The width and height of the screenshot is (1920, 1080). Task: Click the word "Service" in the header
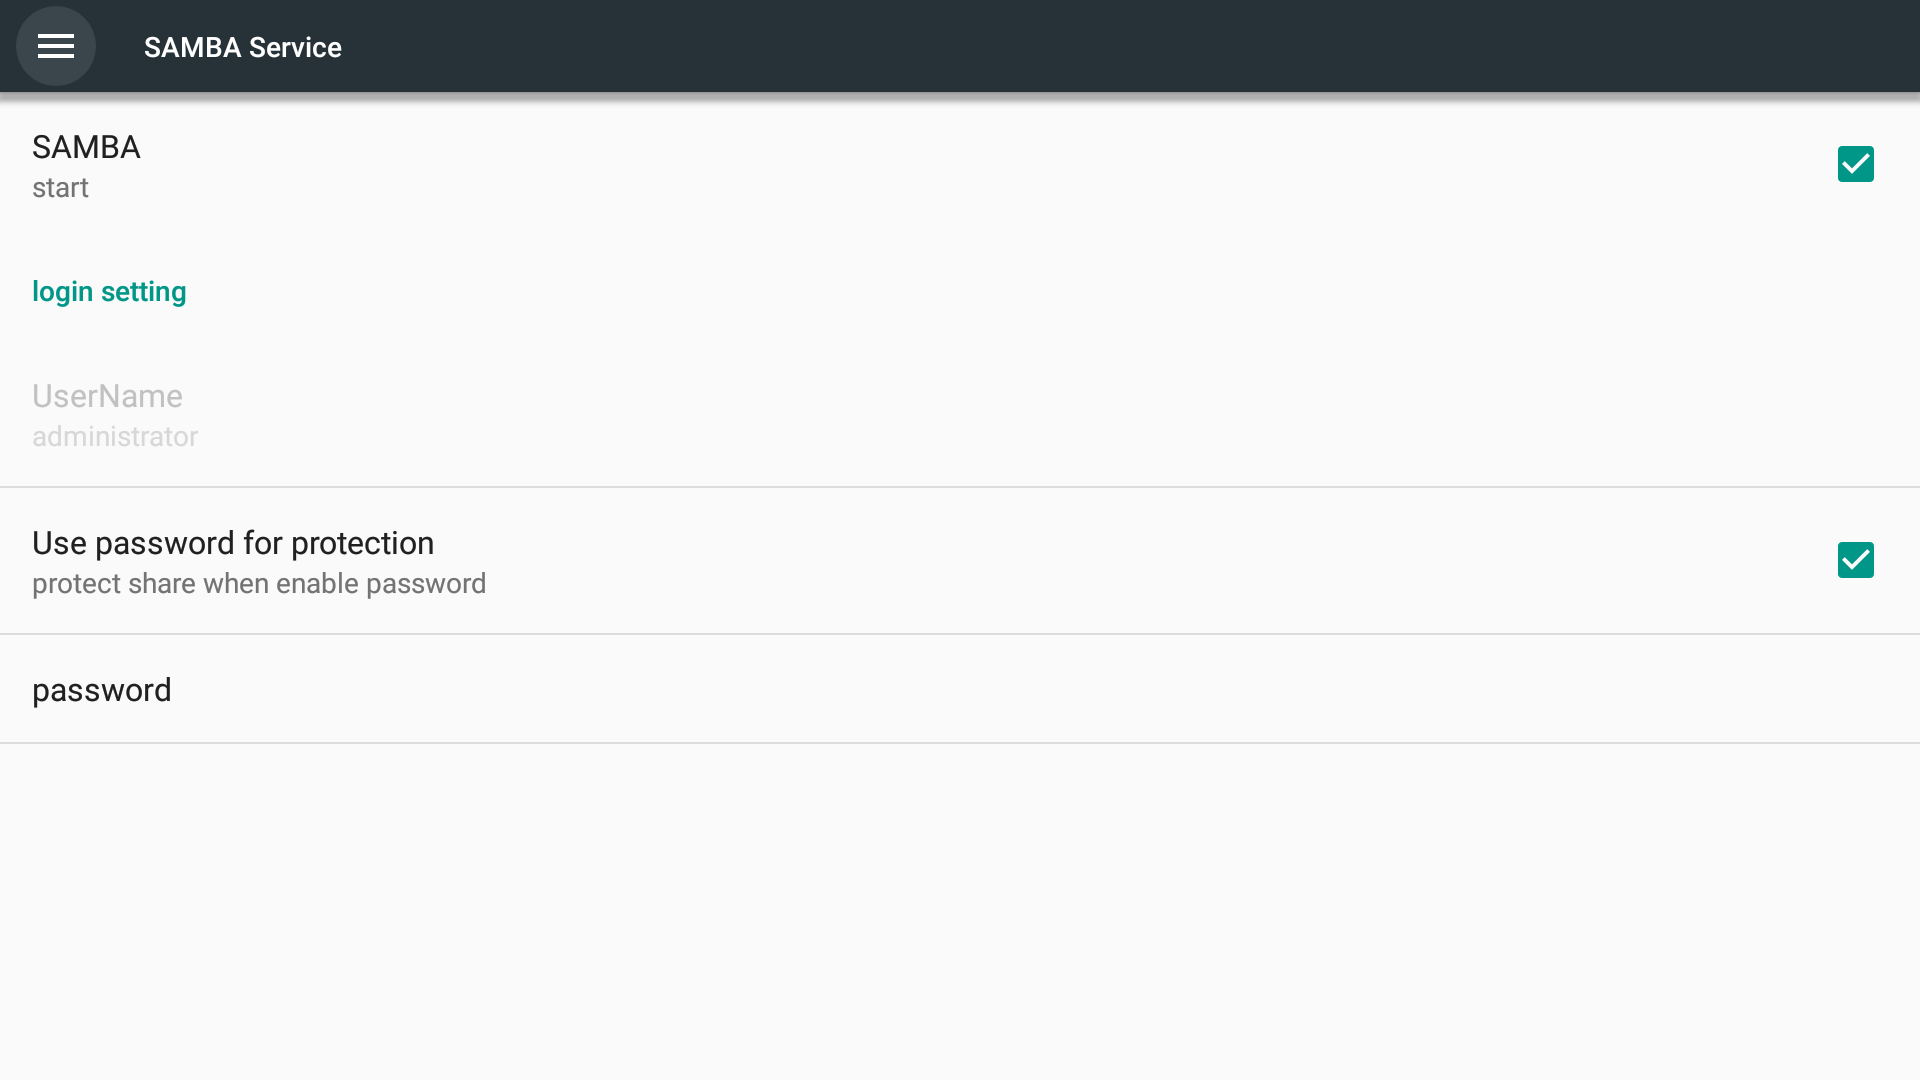[x=295, y=47]
